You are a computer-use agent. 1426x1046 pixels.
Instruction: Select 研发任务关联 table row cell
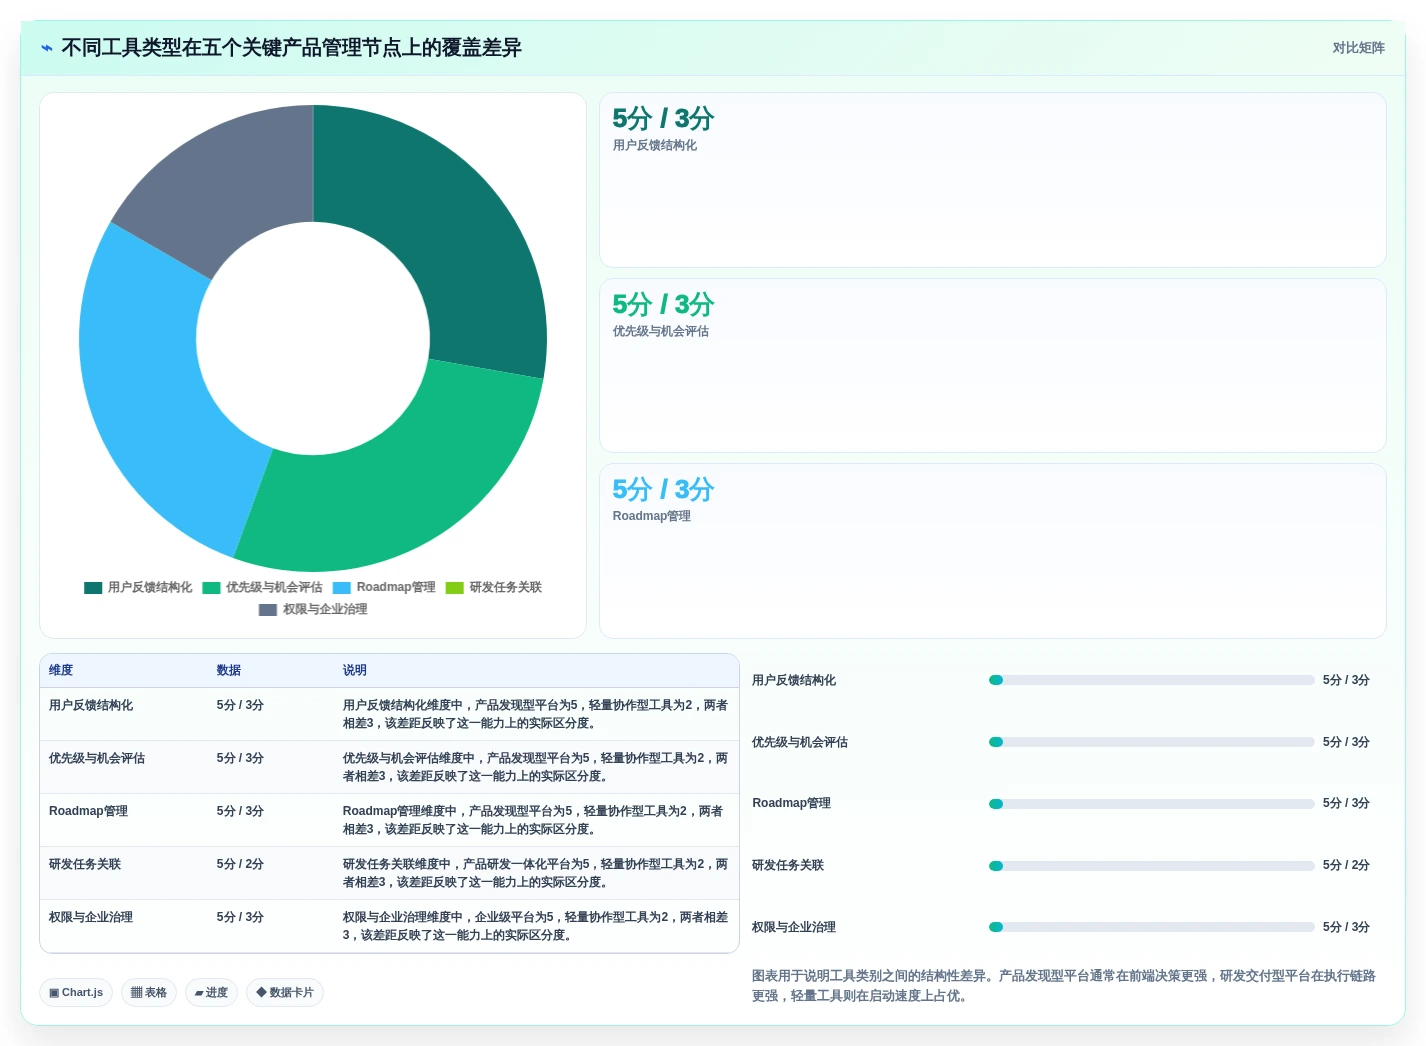(85, 865)
